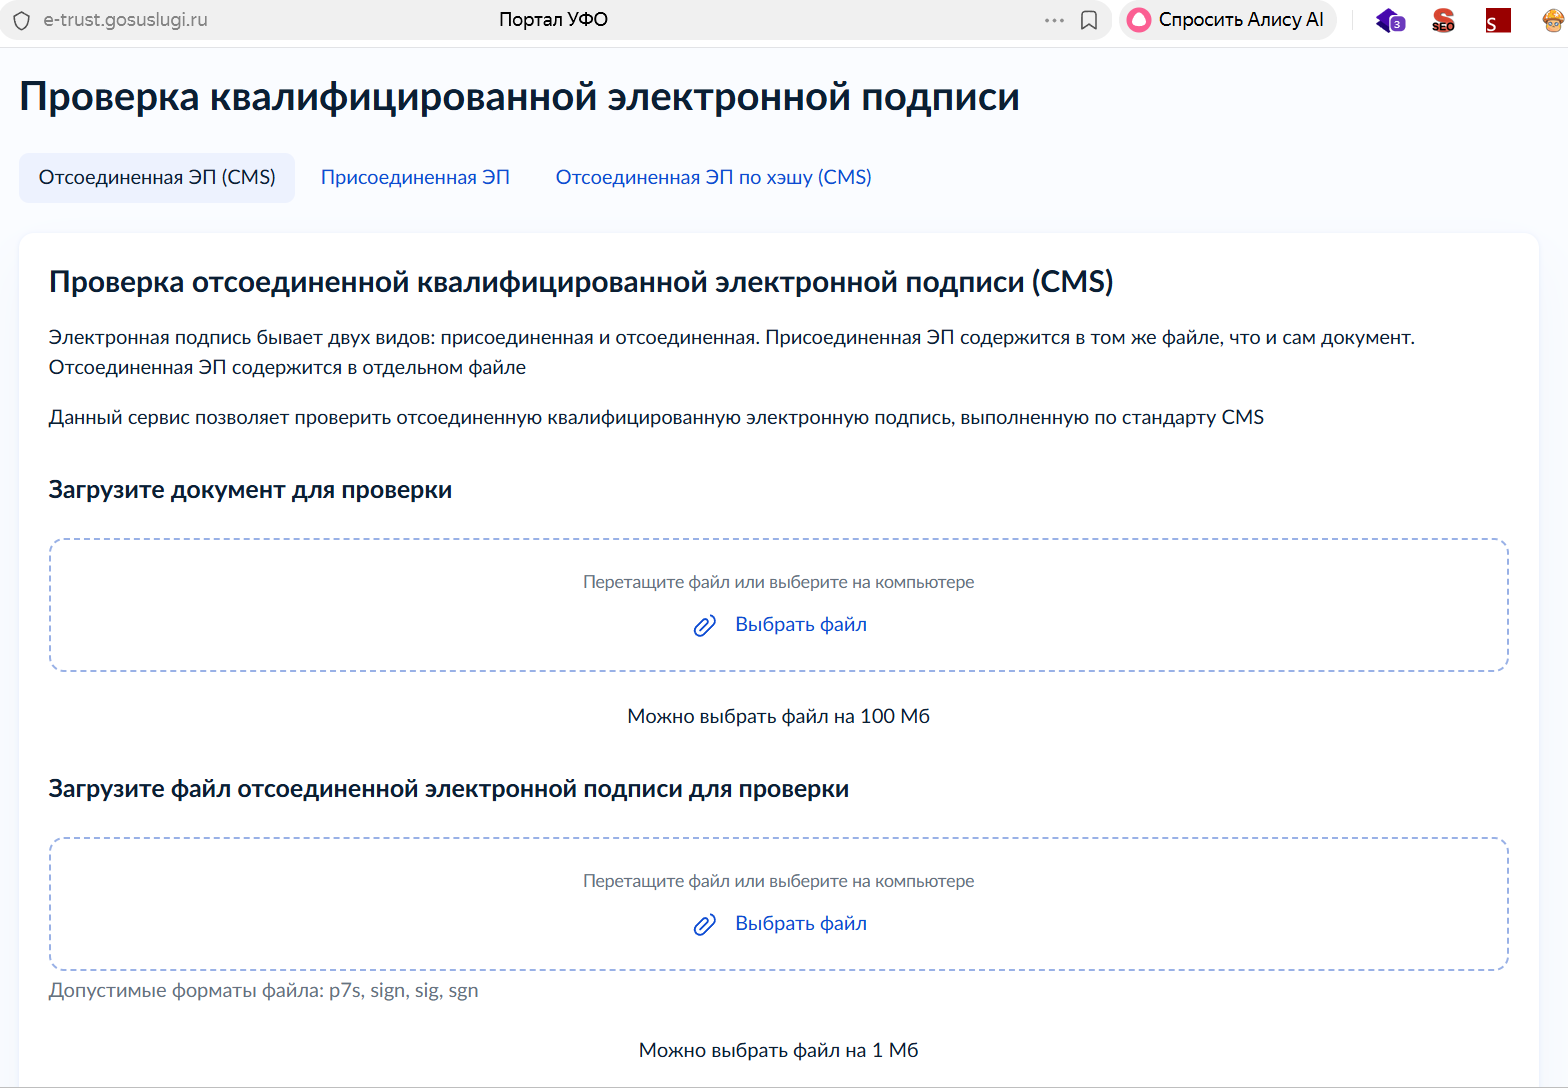Click the e-trust.gosuslugi.ru address field
The height and width of the screenshot is (1088, 1568).
click(125, 20)
